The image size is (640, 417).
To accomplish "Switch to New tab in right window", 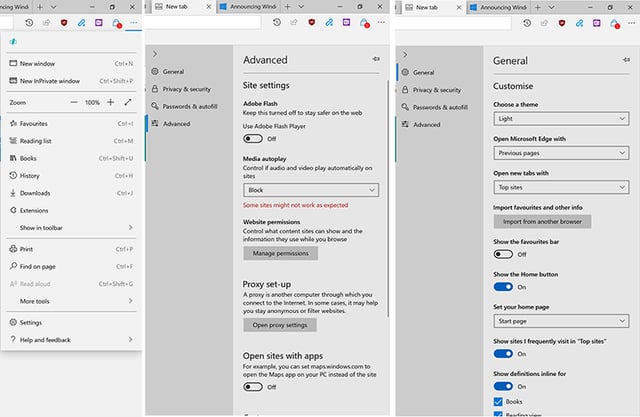I will 434,7.
